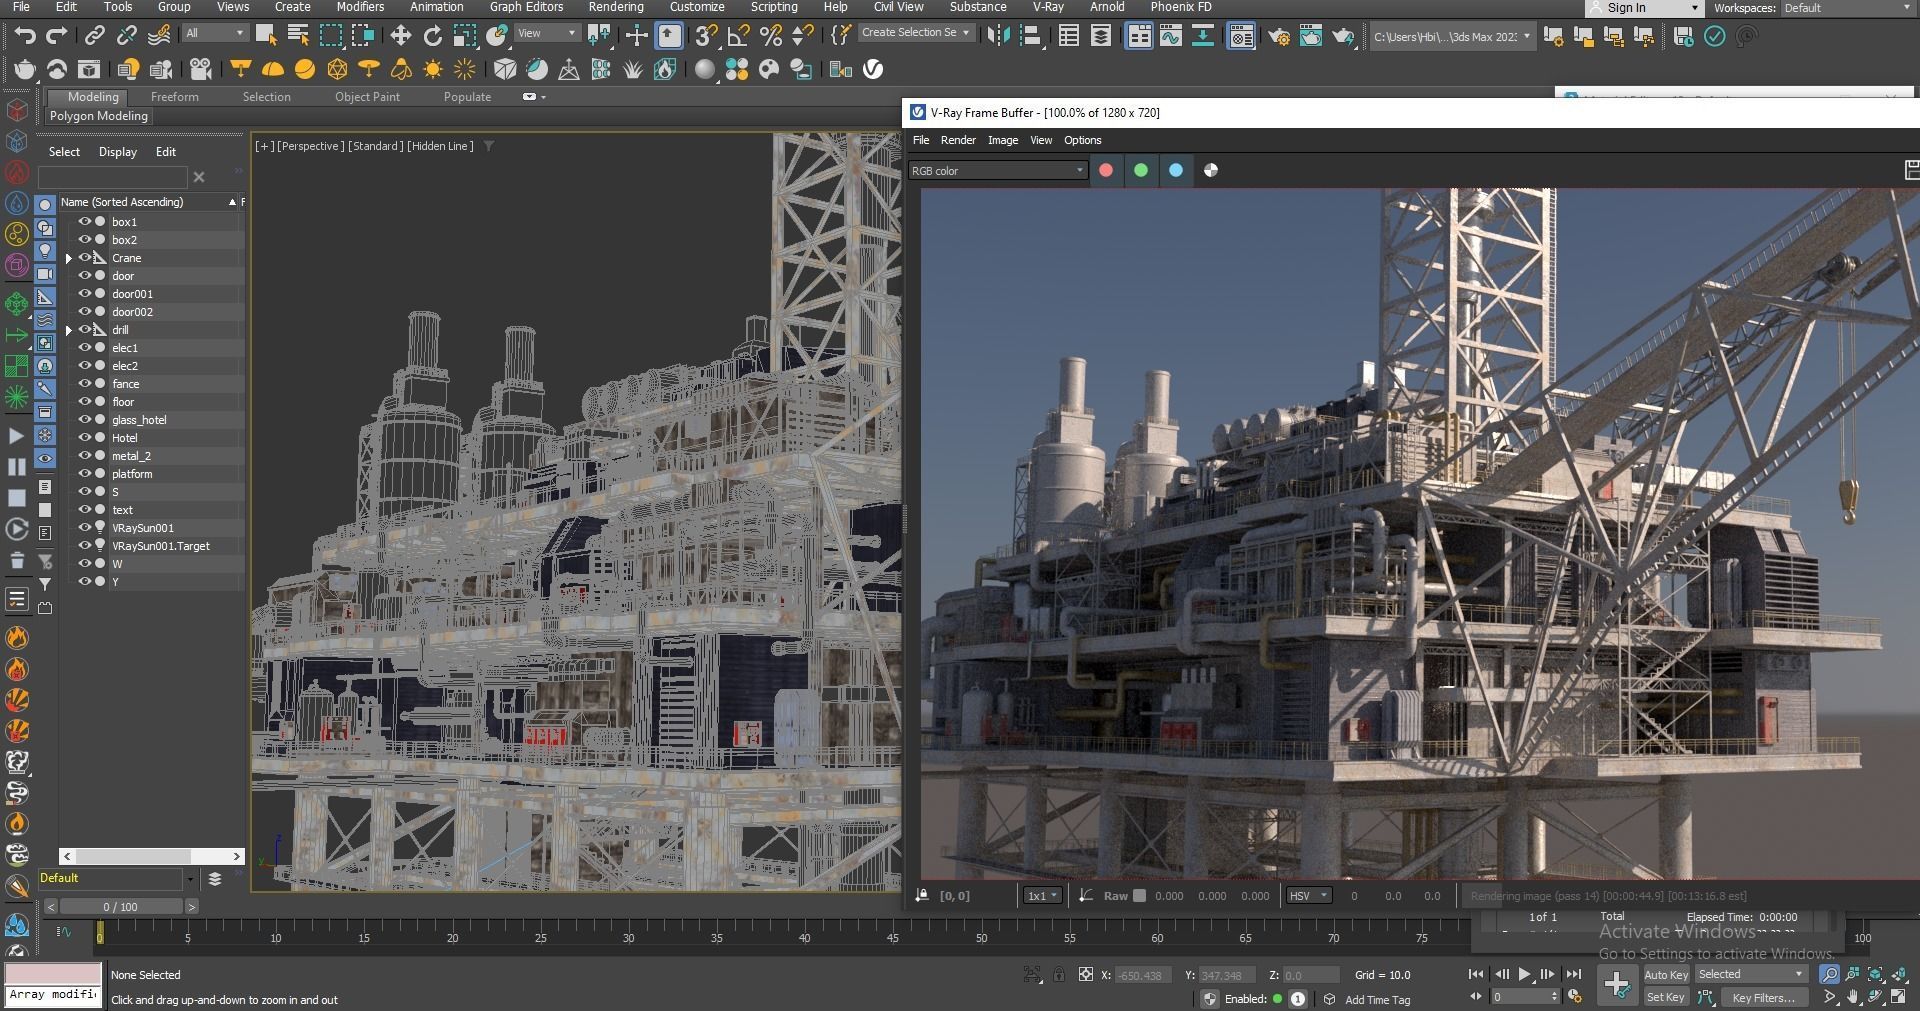Open the Rendering menu
The image size is (1920, 1011).
point(616,7)
